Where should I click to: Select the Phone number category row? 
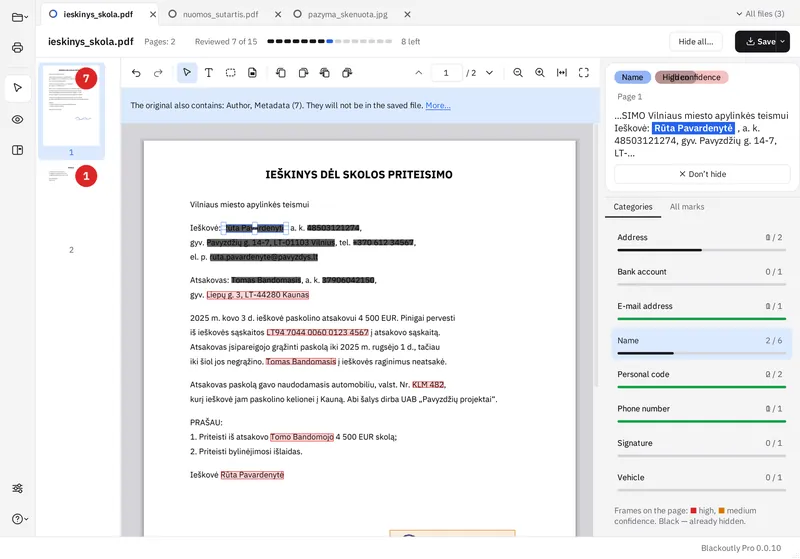702,413
